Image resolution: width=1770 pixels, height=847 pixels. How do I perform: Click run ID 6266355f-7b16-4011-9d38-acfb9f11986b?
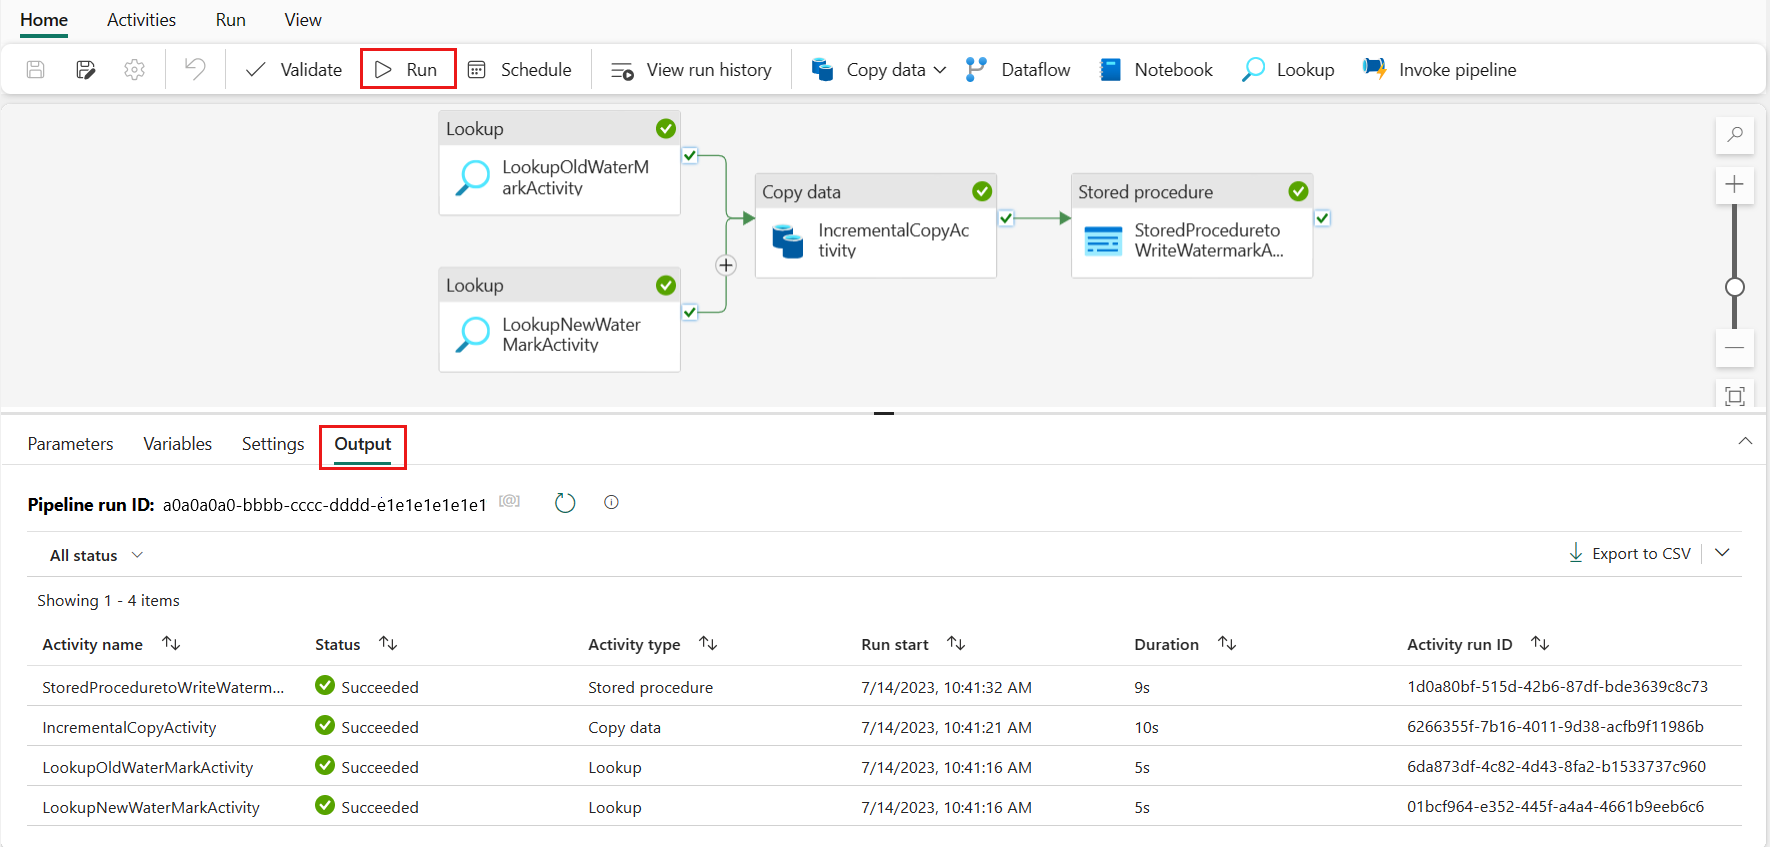tap(1555, 726)
